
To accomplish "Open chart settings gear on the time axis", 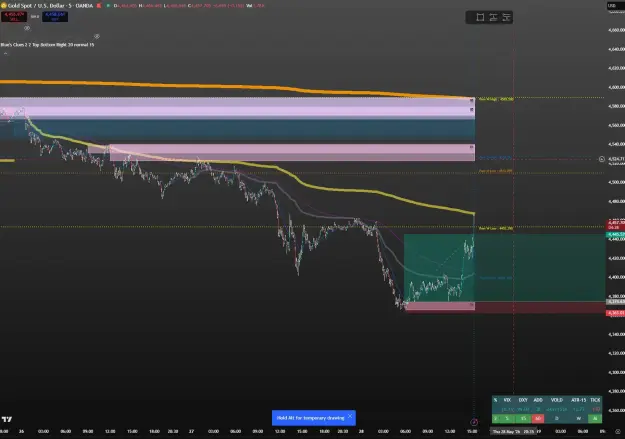I will point(618,431).
